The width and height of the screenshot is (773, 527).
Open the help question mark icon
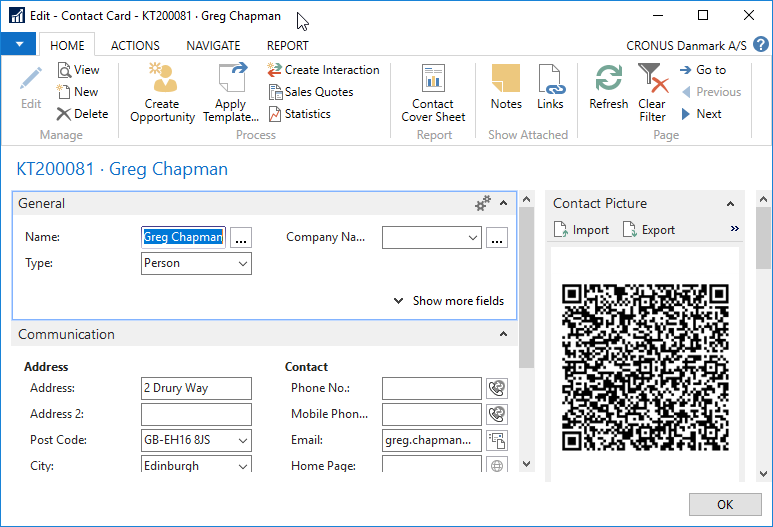[x=761, y=44]
